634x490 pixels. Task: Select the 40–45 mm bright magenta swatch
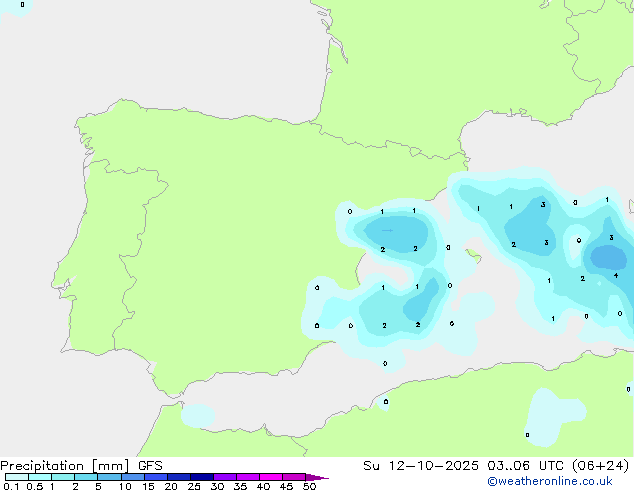[271, 477]
